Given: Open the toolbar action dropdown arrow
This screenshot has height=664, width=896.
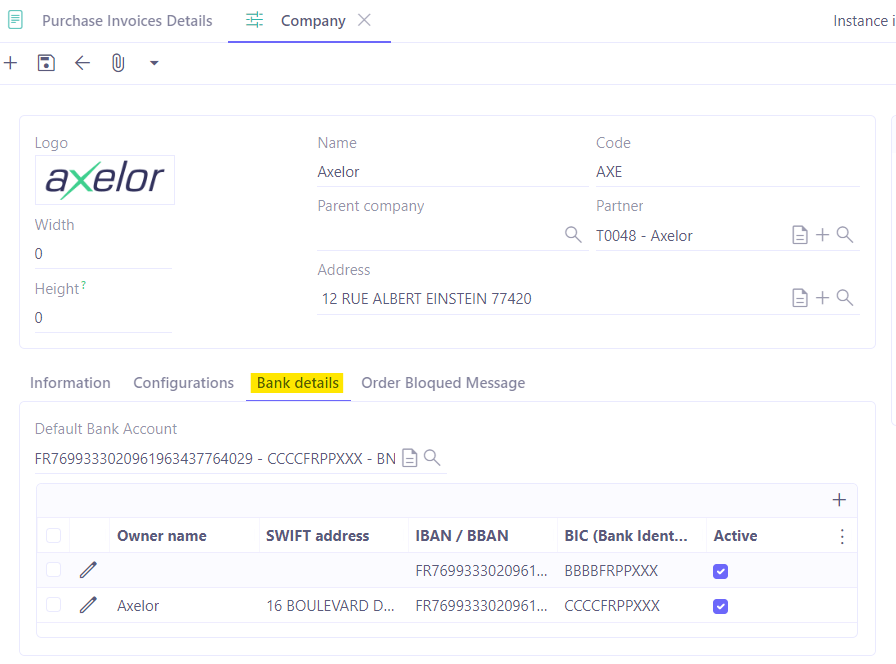Looking at the screenshot, I should (x=154, y=62).
